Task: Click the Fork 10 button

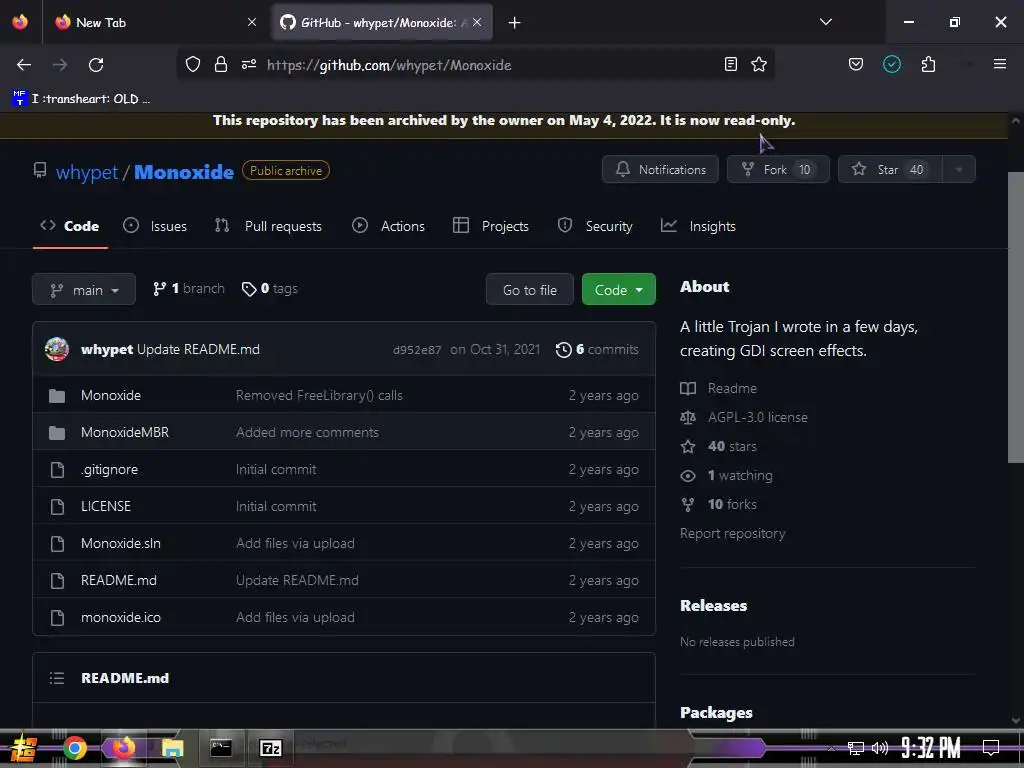Action: click(778, 169)
